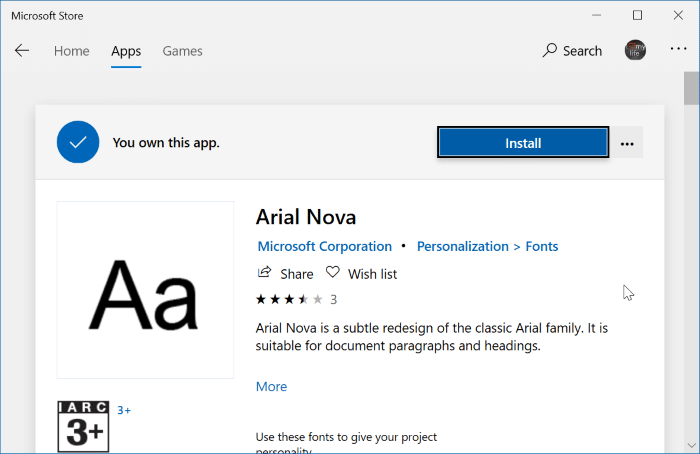Open the user account avatar

coord(635,50)
